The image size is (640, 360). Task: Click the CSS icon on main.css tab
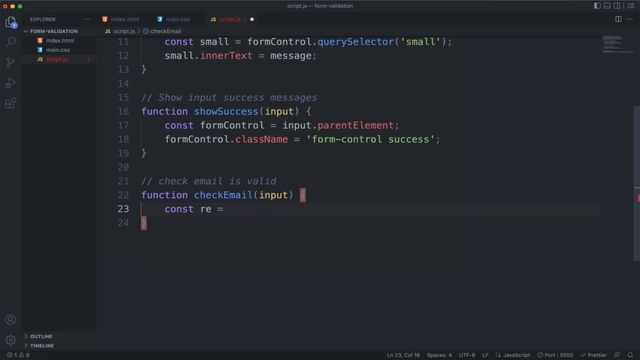pos(160,19)
